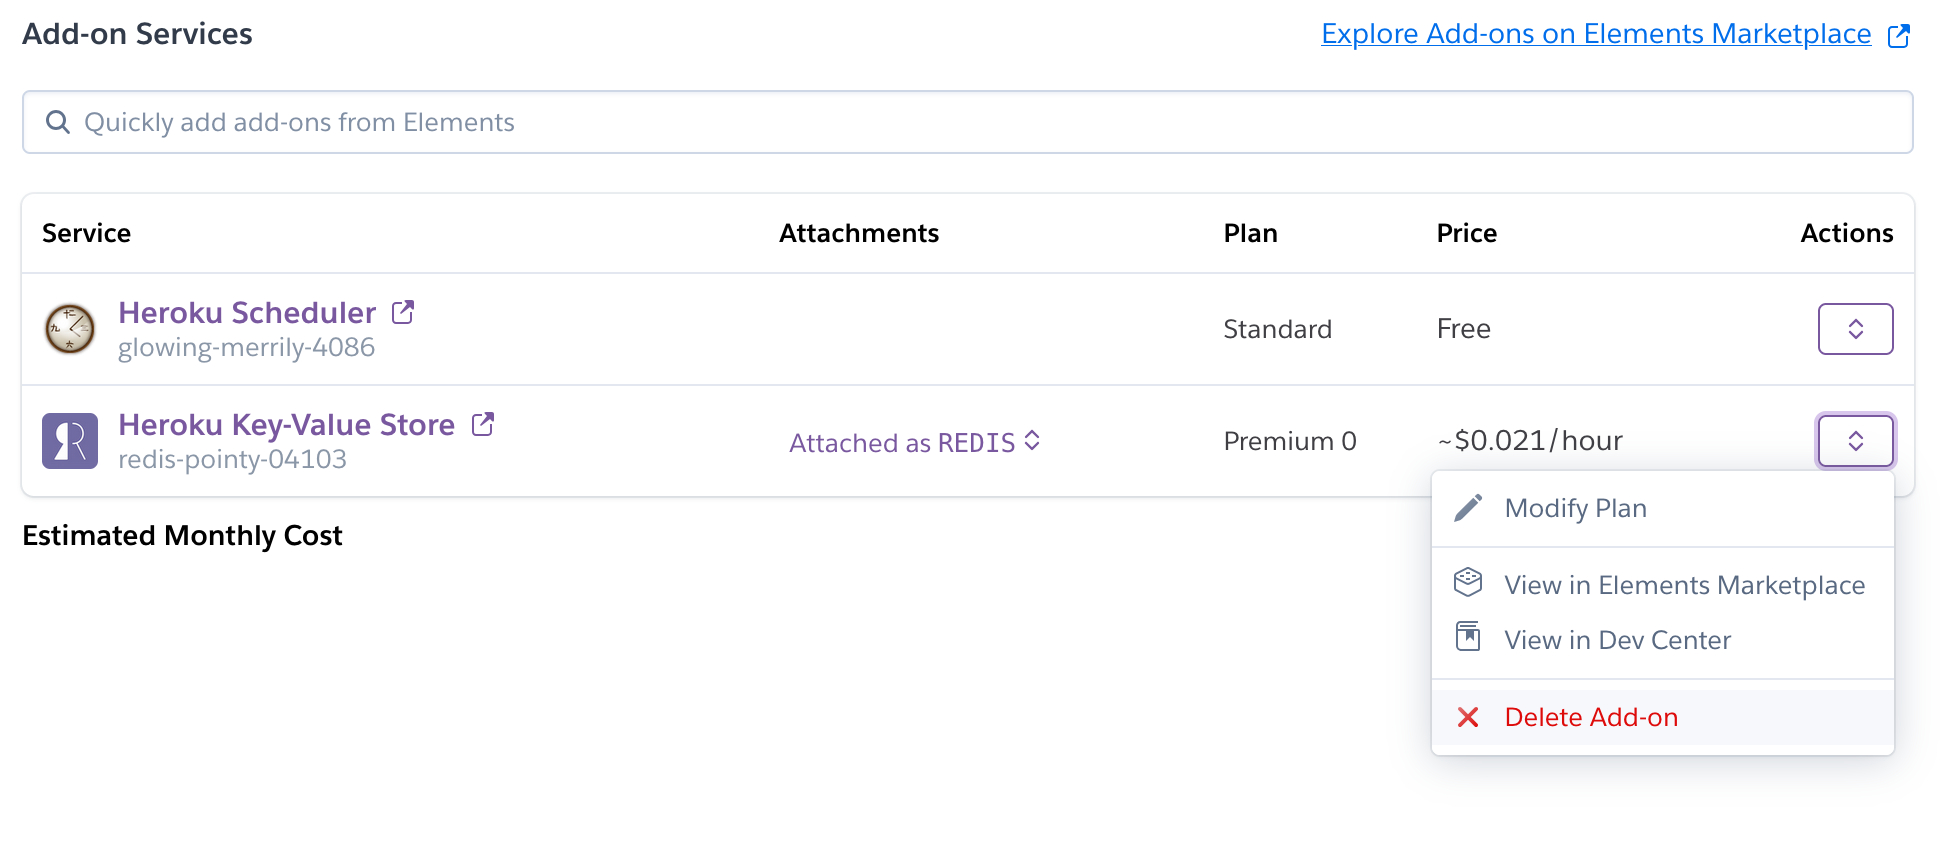Open Explore Add-ons on Elements Marketplace link
This screenshot has width=1942, height=866.
(1595, 34)
